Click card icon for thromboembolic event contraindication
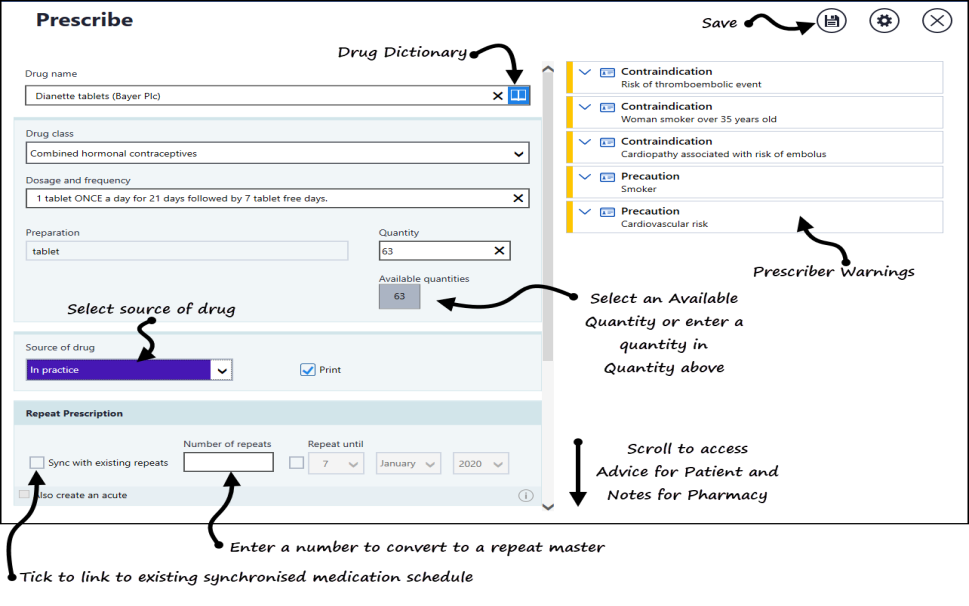The height and width of the screenshot is (606, 969). 607,73
